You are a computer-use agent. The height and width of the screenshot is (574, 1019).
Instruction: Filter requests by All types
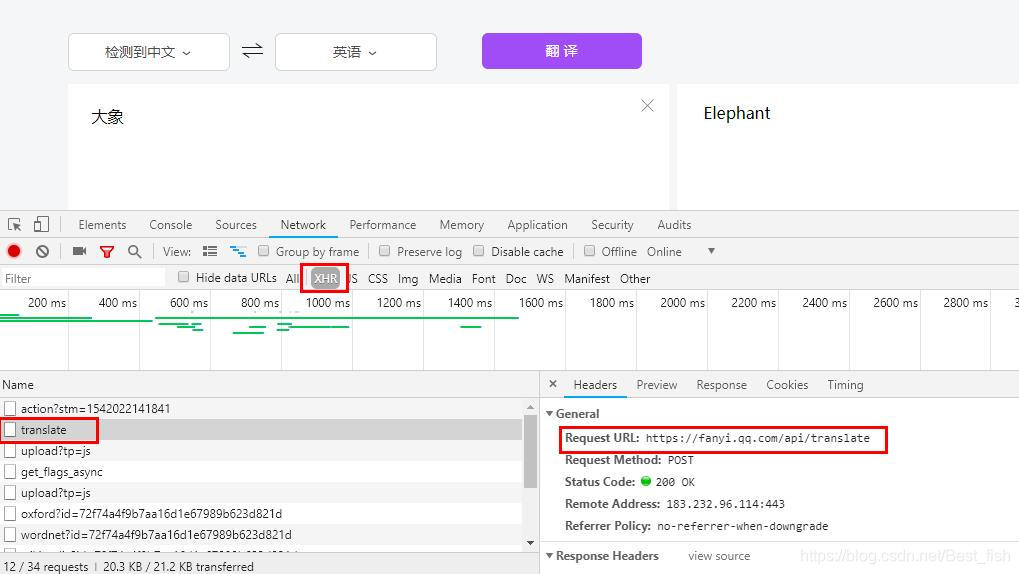[x=292, y=279]
